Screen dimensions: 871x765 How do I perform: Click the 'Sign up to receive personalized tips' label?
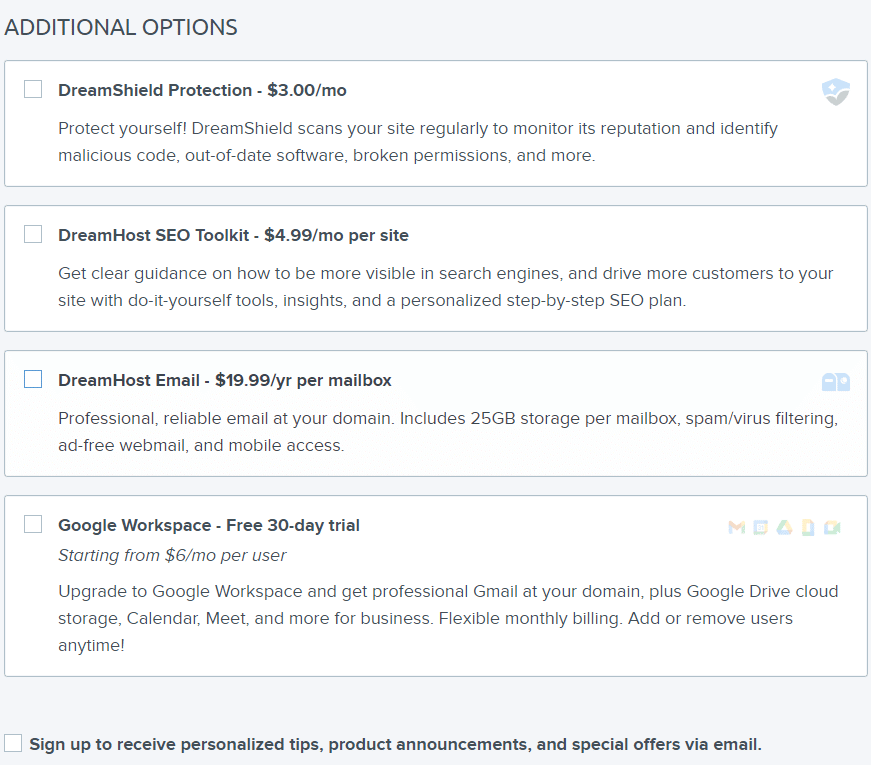pos(396,744)
